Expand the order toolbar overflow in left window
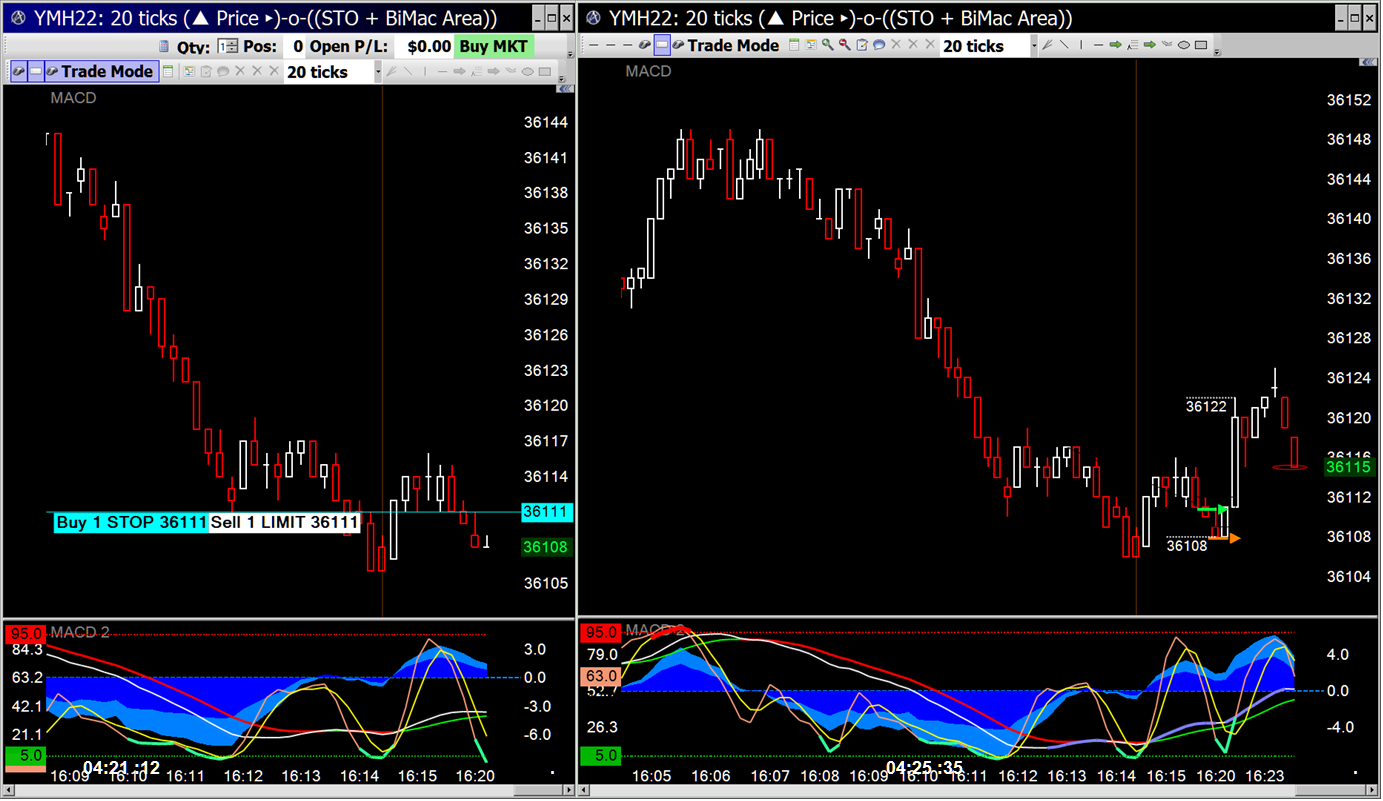Image resolution: width=1383 pixels, height=801 pixels. click(570, 55)
